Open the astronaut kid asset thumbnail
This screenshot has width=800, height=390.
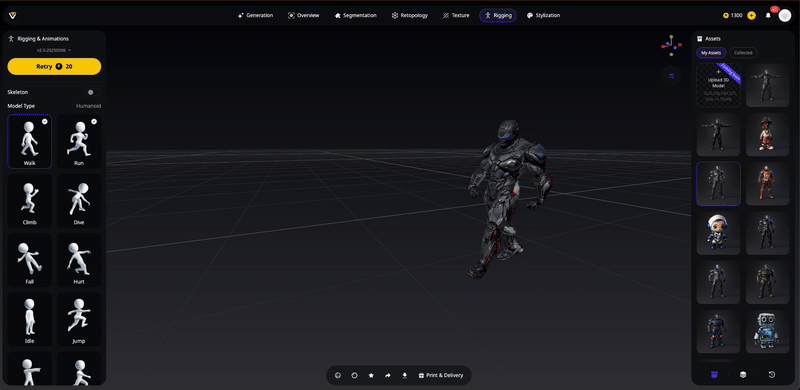pos(718,233)
